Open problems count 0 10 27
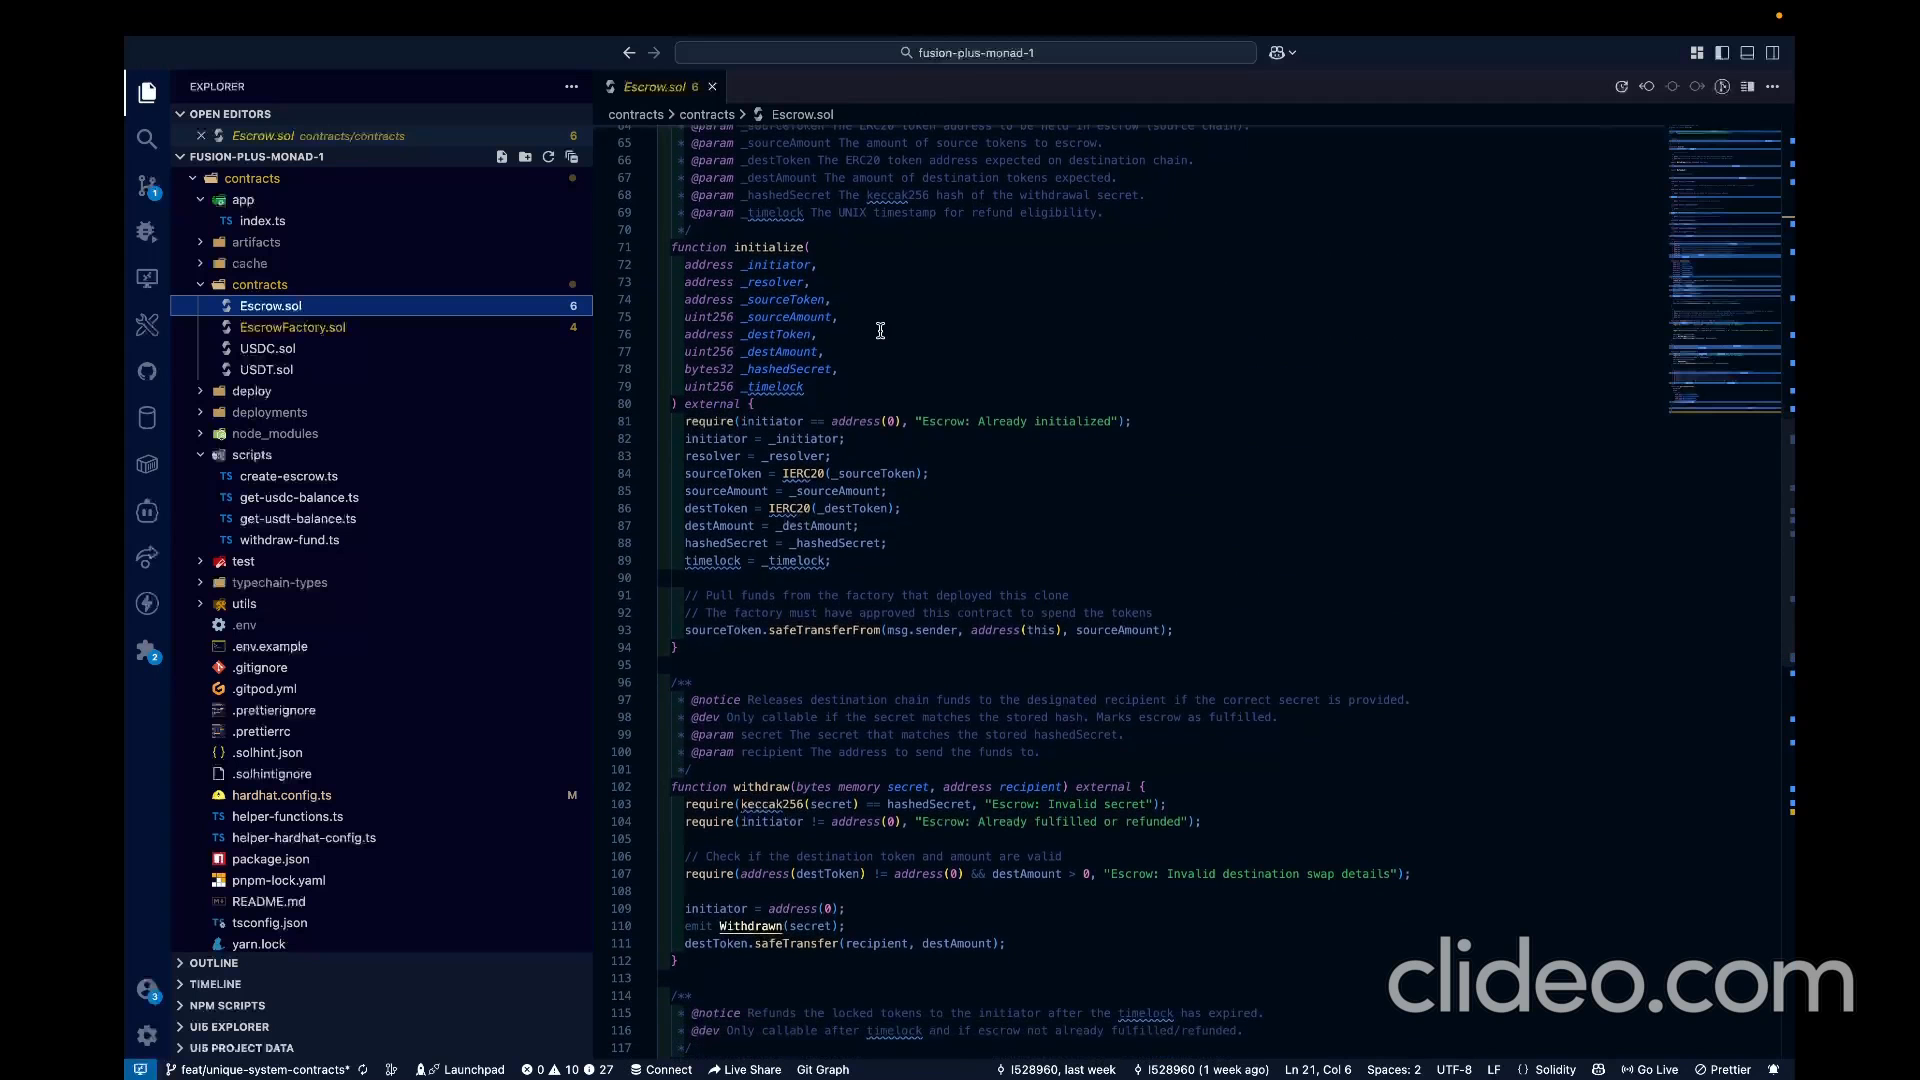 [x=567, y=1070]
